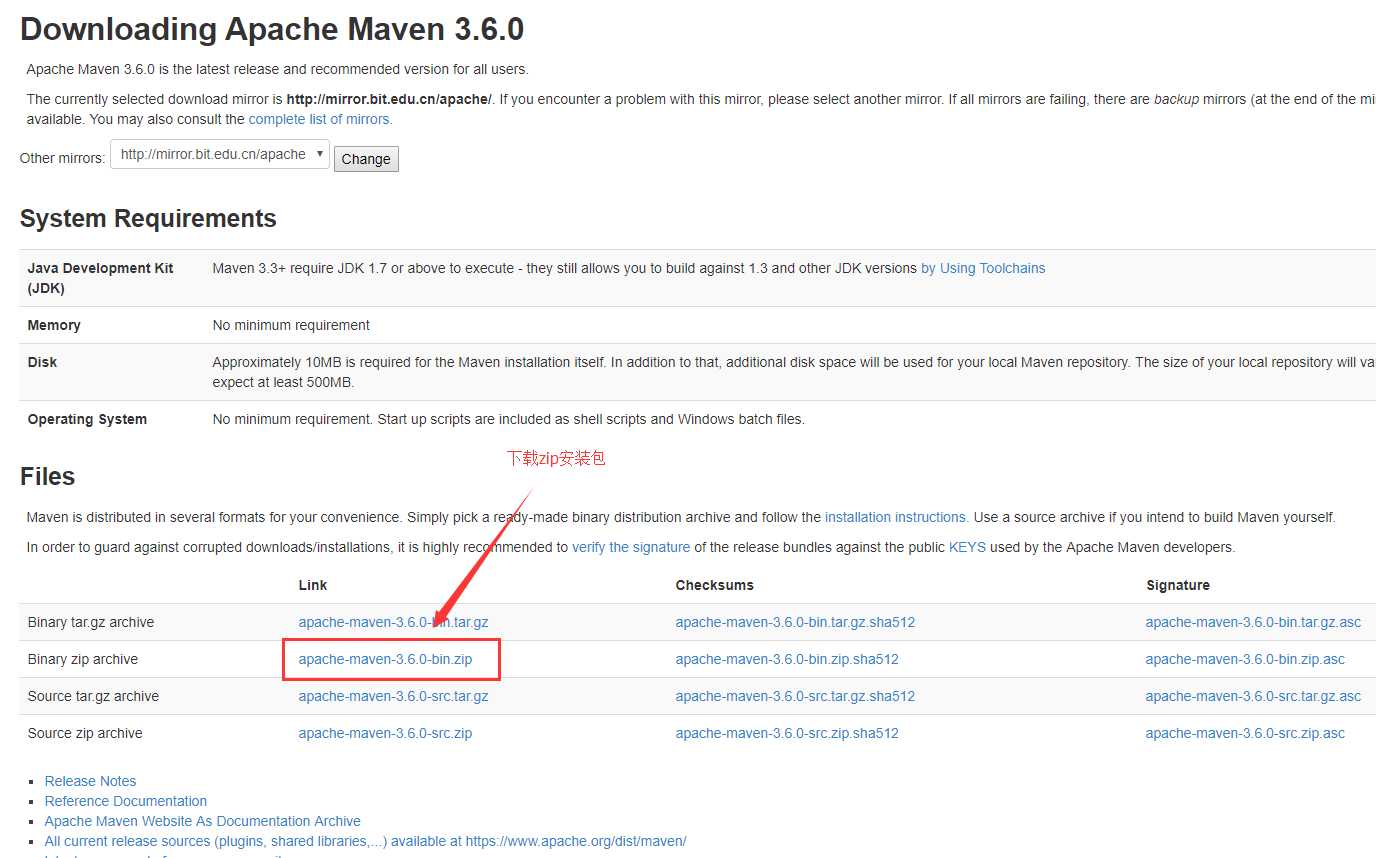Viewport: 1376px width, 858px height.
Task: Open the All current release sources link
Action: click(365, 841)
